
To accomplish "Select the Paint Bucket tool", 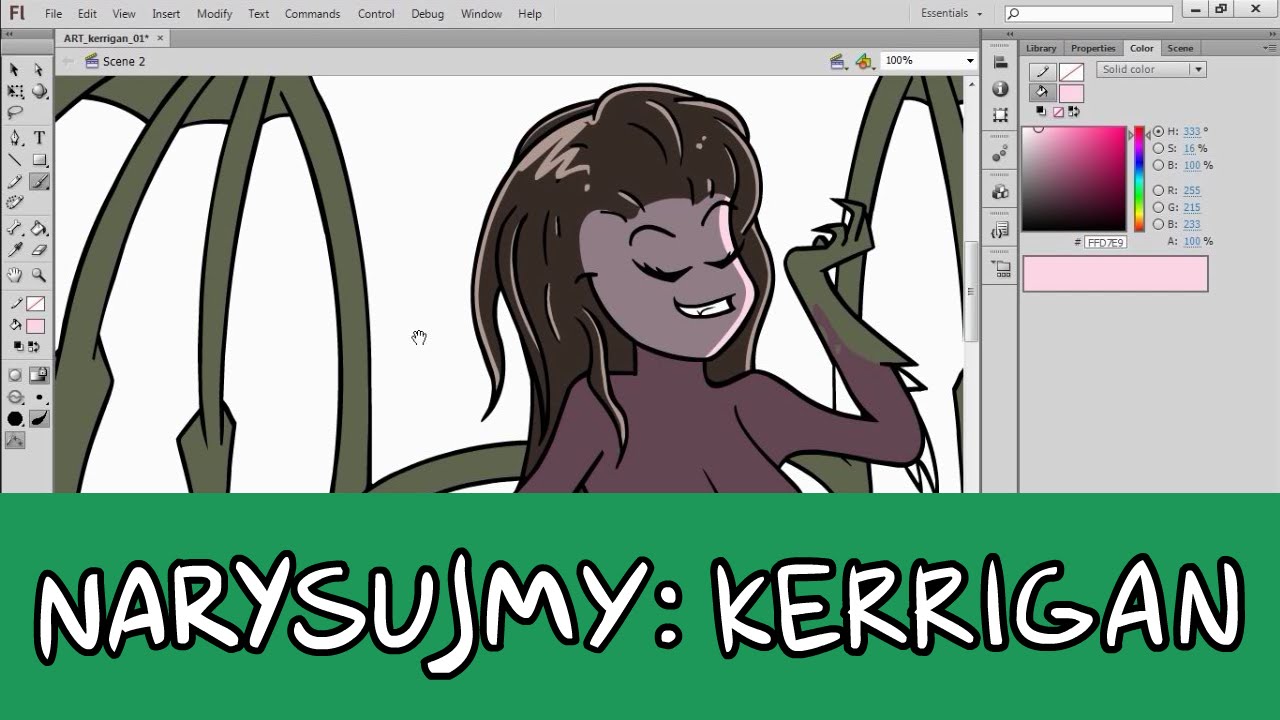I will pos(39,229).
